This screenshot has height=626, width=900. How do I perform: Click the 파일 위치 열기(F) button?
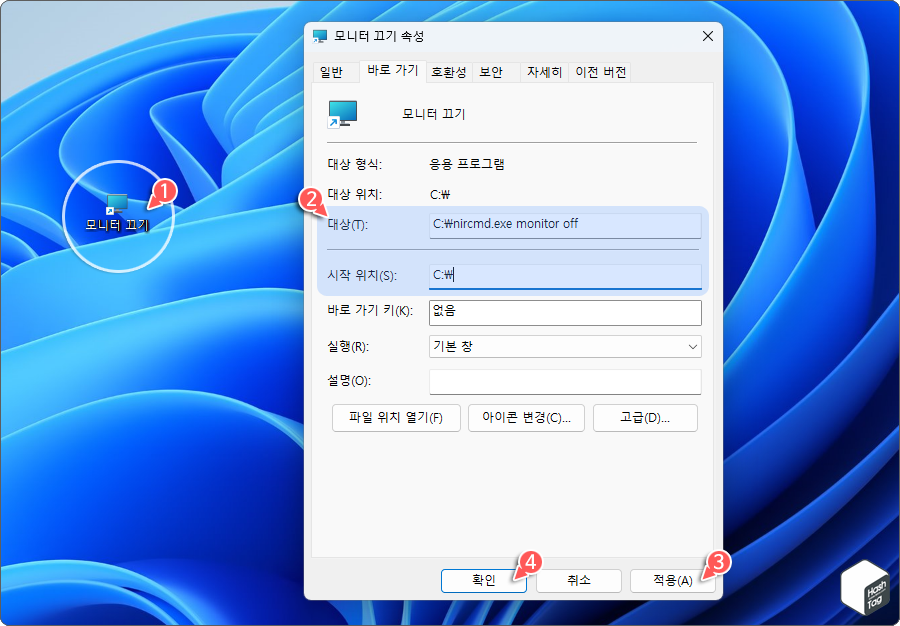pyautogui.click(x=395, y=418)
